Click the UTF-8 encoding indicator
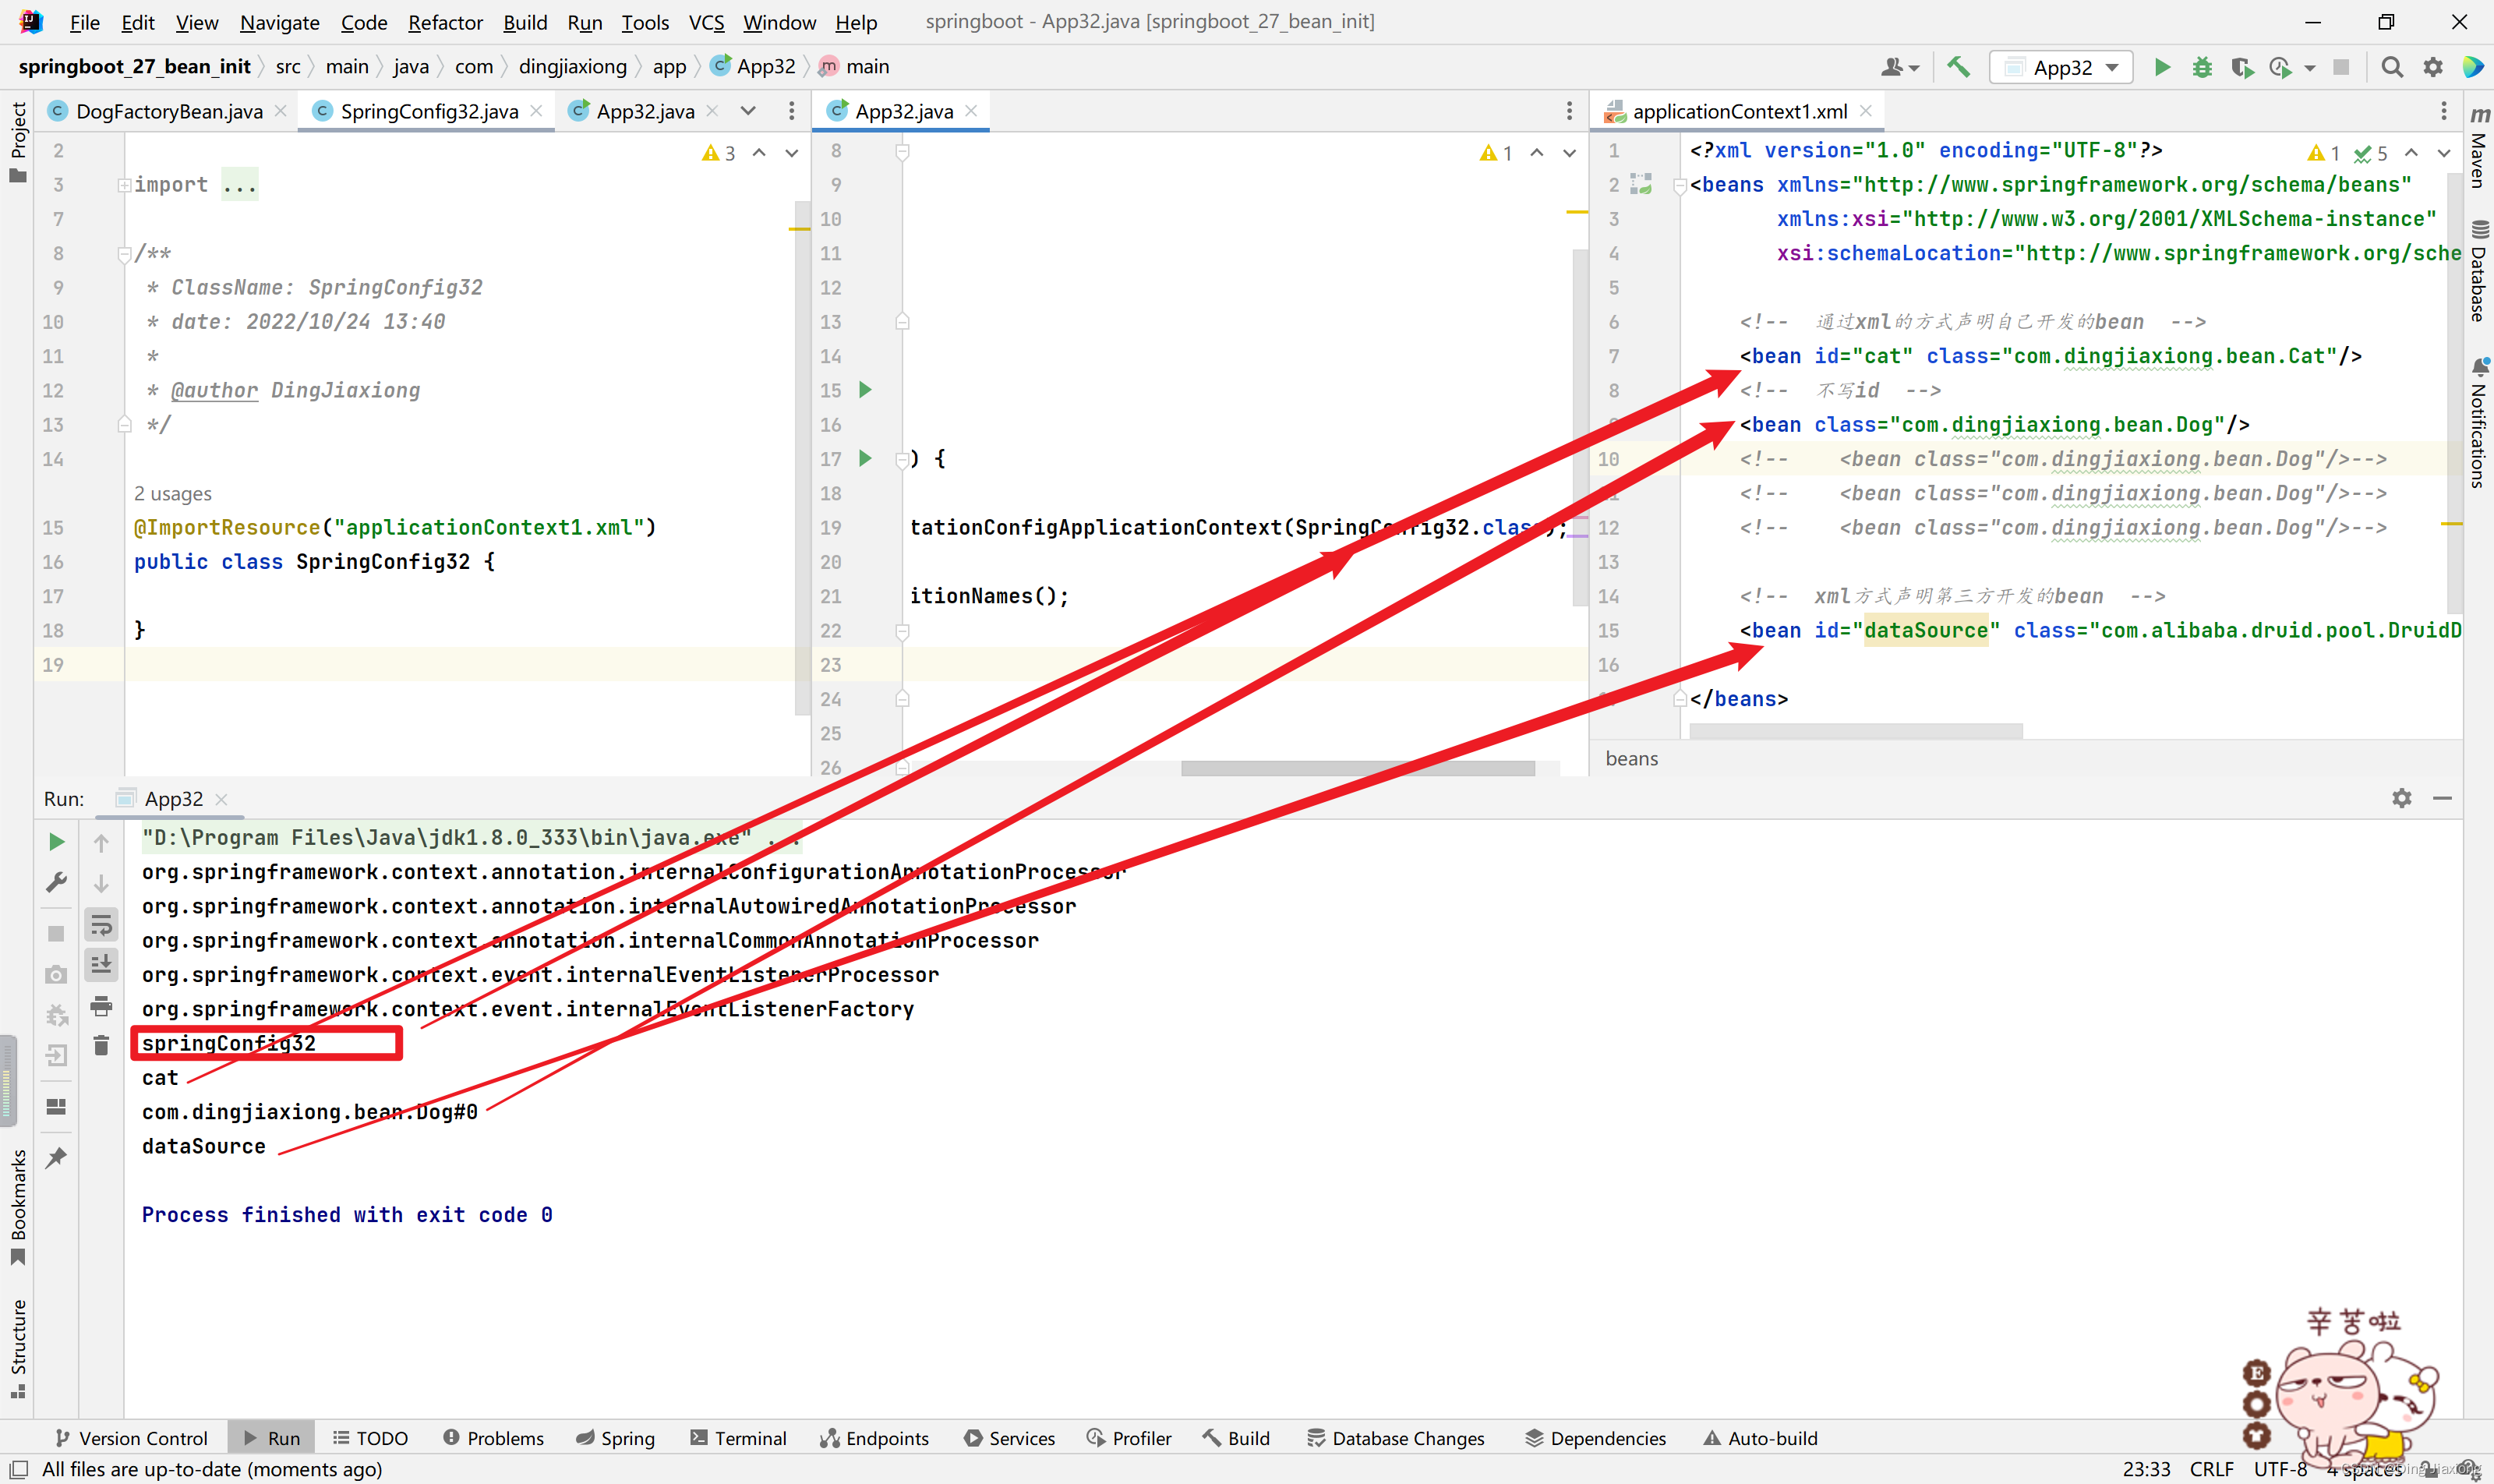Viewport: 2494px width, 1484px height. point(2280,1469)
